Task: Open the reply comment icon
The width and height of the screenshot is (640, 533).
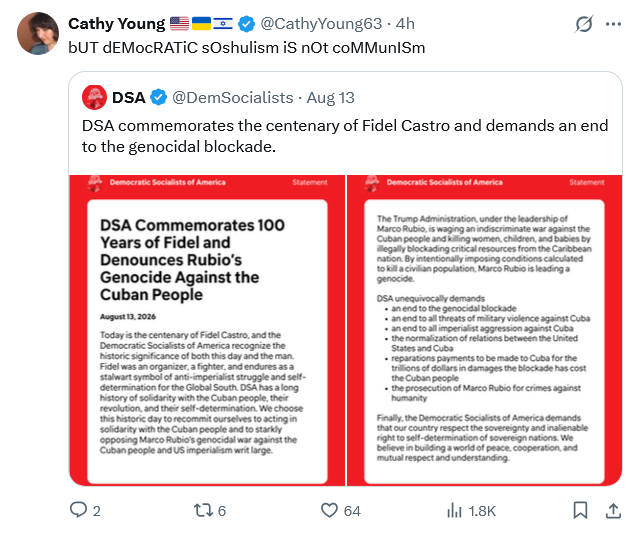Action: point(78,510)
